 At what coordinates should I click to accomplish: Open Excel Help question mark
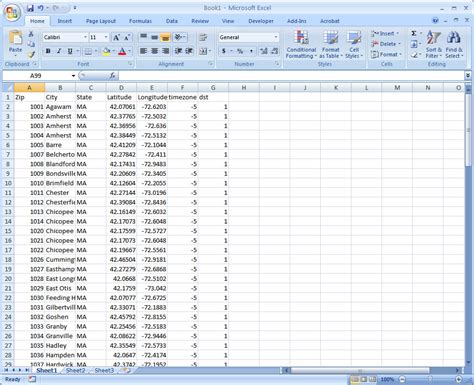[x=435, y=21]
